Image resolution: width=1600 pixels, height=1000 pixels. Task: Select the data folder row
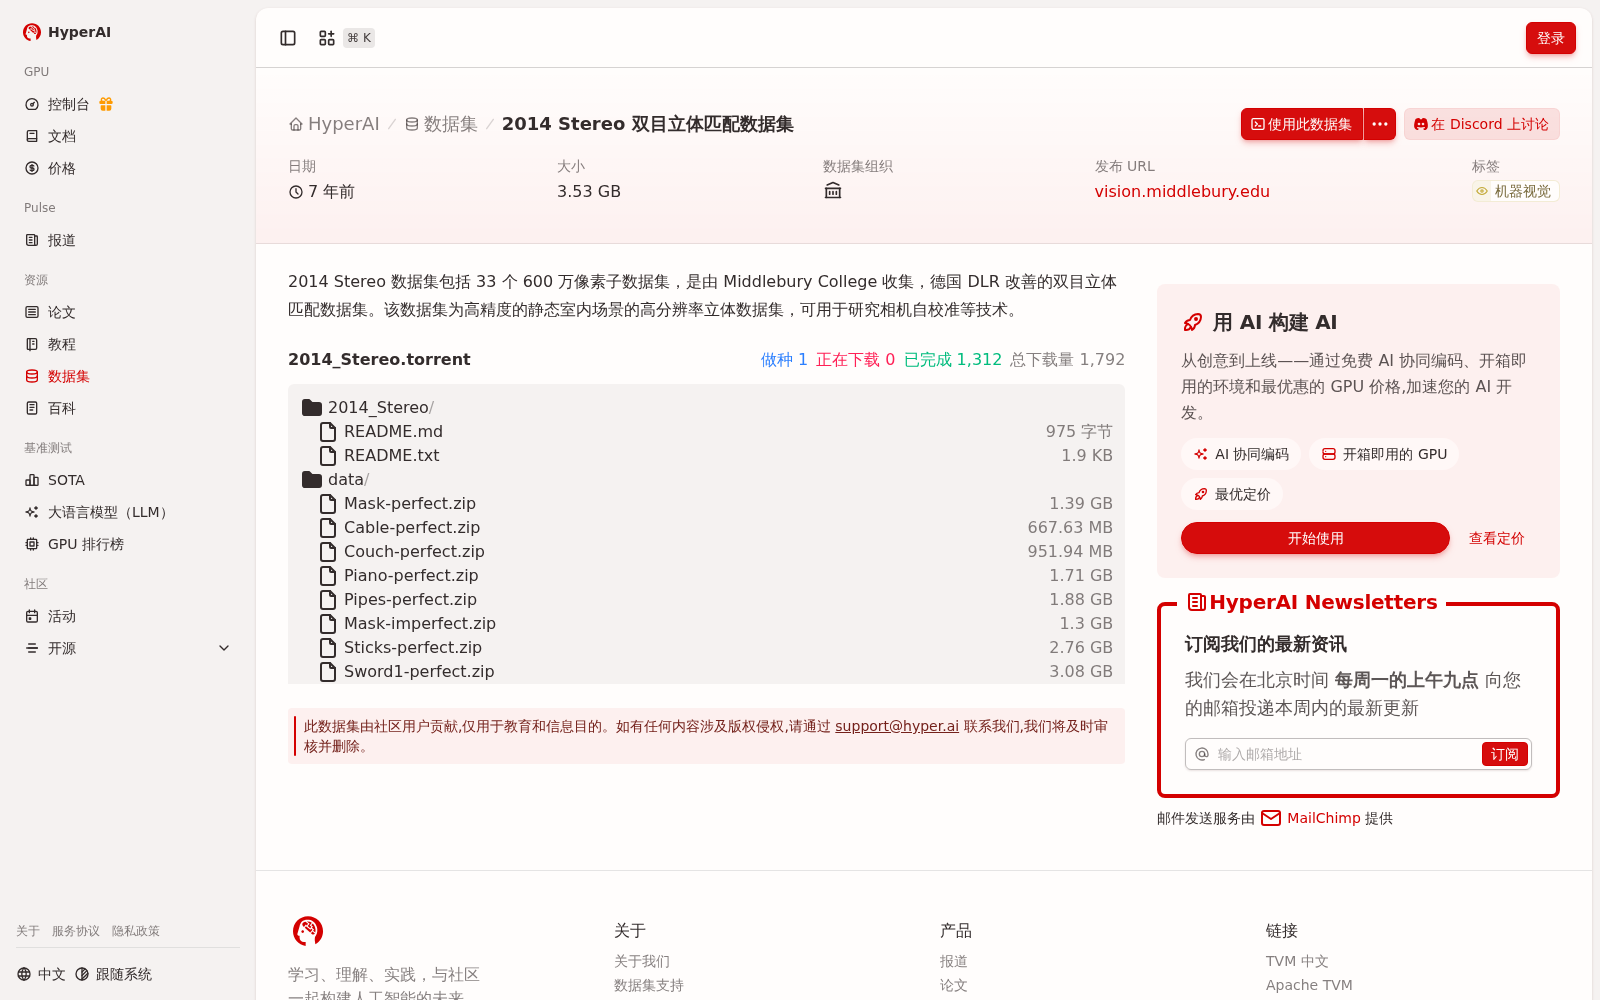point(706,479)
